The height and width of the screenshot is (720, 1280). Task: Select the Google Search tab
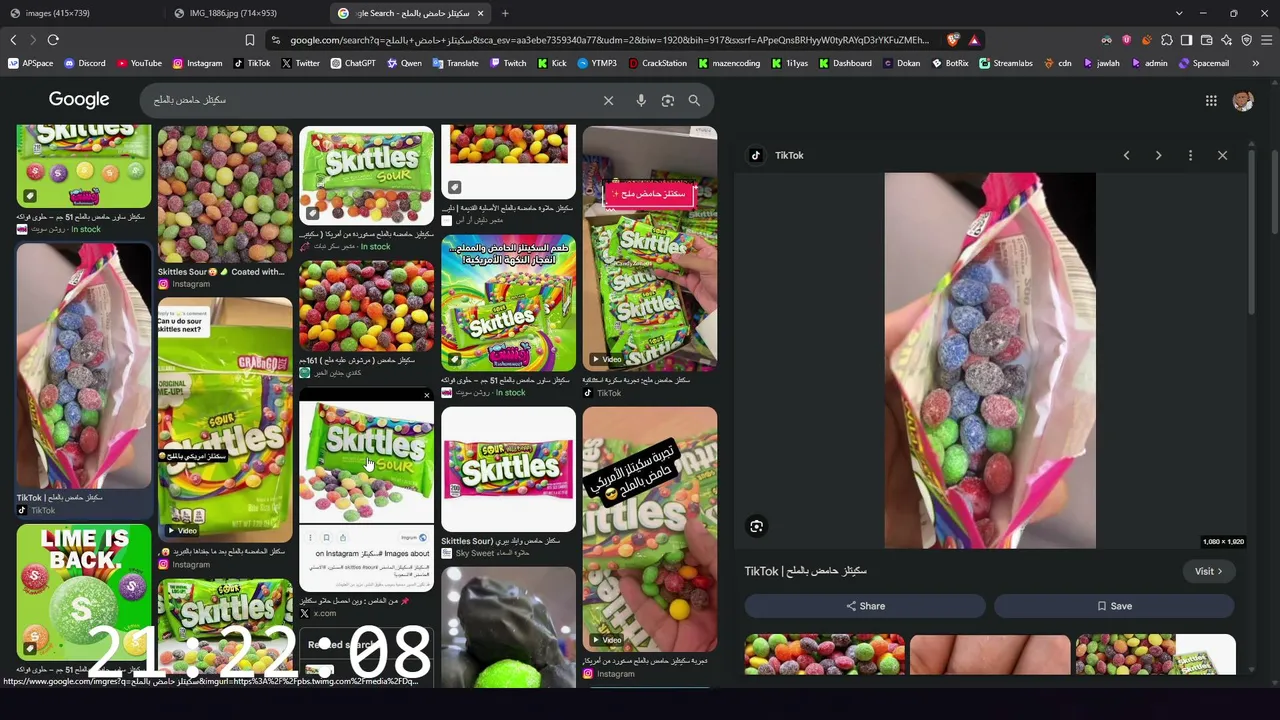[x=410, y=13]
